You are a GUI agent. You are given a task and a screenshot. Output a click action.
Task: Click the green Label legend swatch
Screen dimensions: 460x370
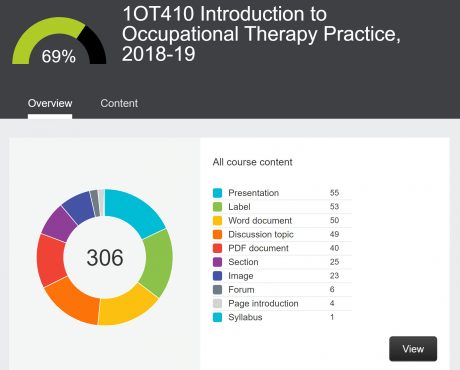(217, 207)
